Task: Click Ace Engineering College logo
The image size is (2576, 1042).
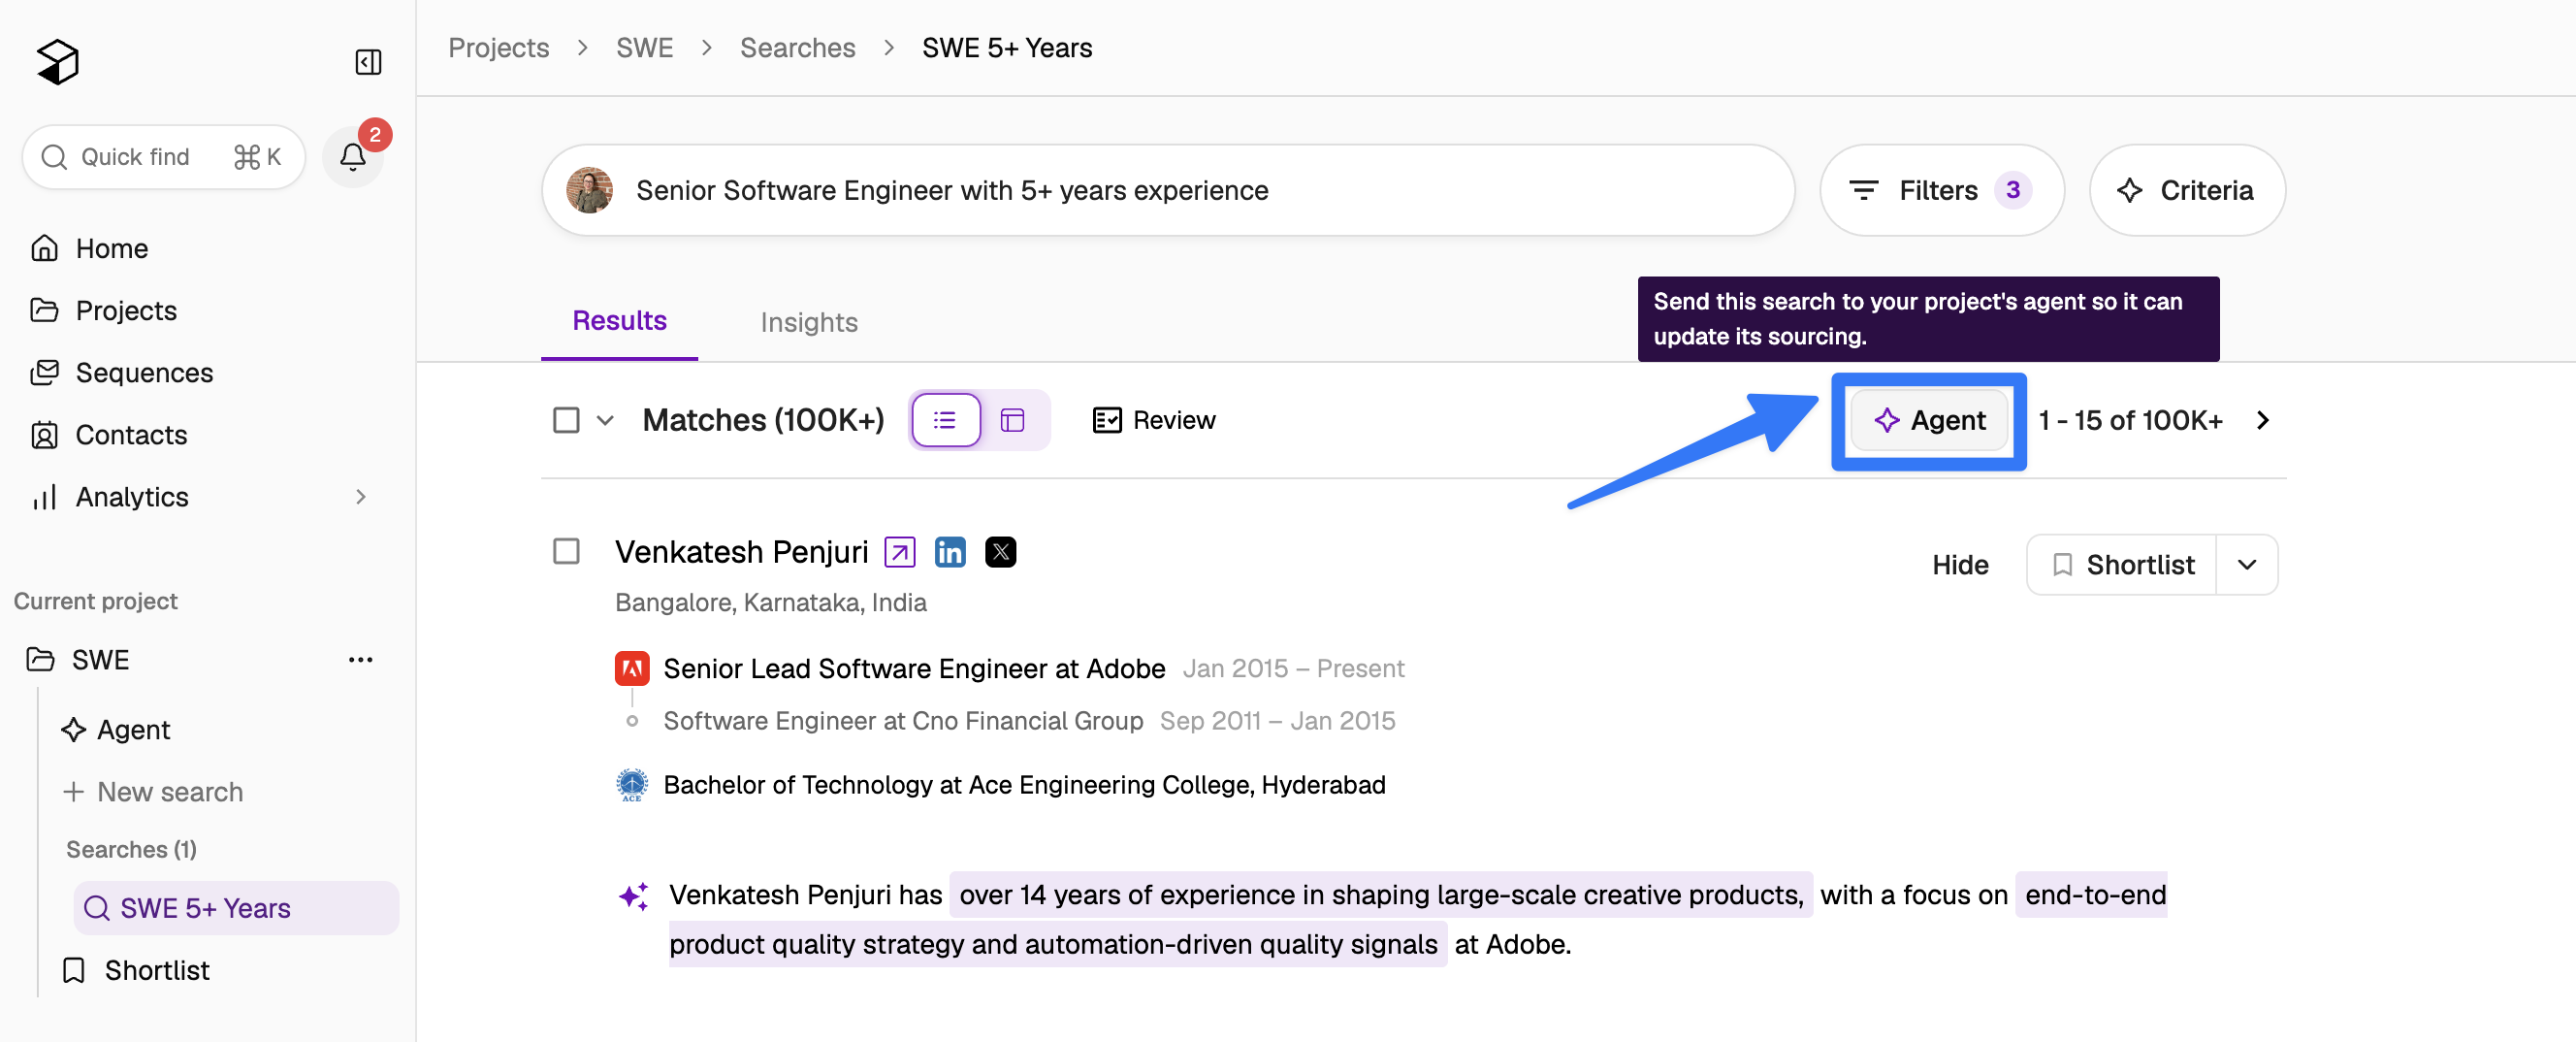Action: [x=632, y=785]
